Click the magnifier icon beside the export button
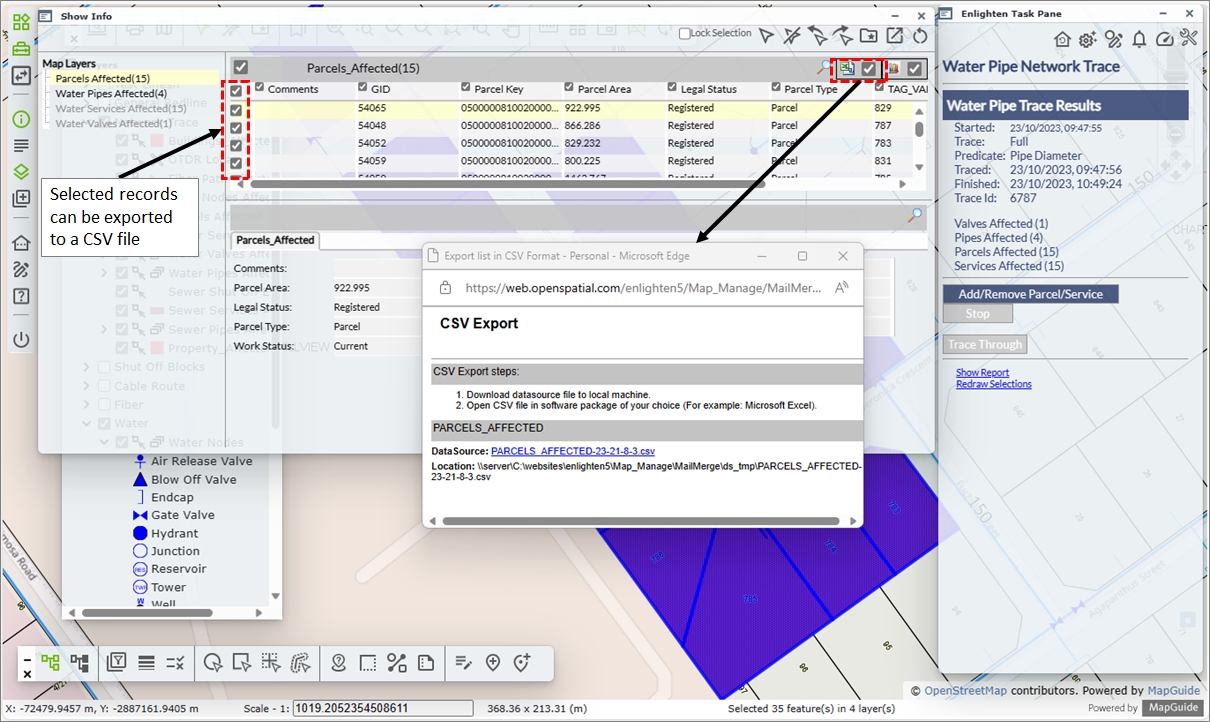This screenshot has width=1210, height=722. point(823,68)
